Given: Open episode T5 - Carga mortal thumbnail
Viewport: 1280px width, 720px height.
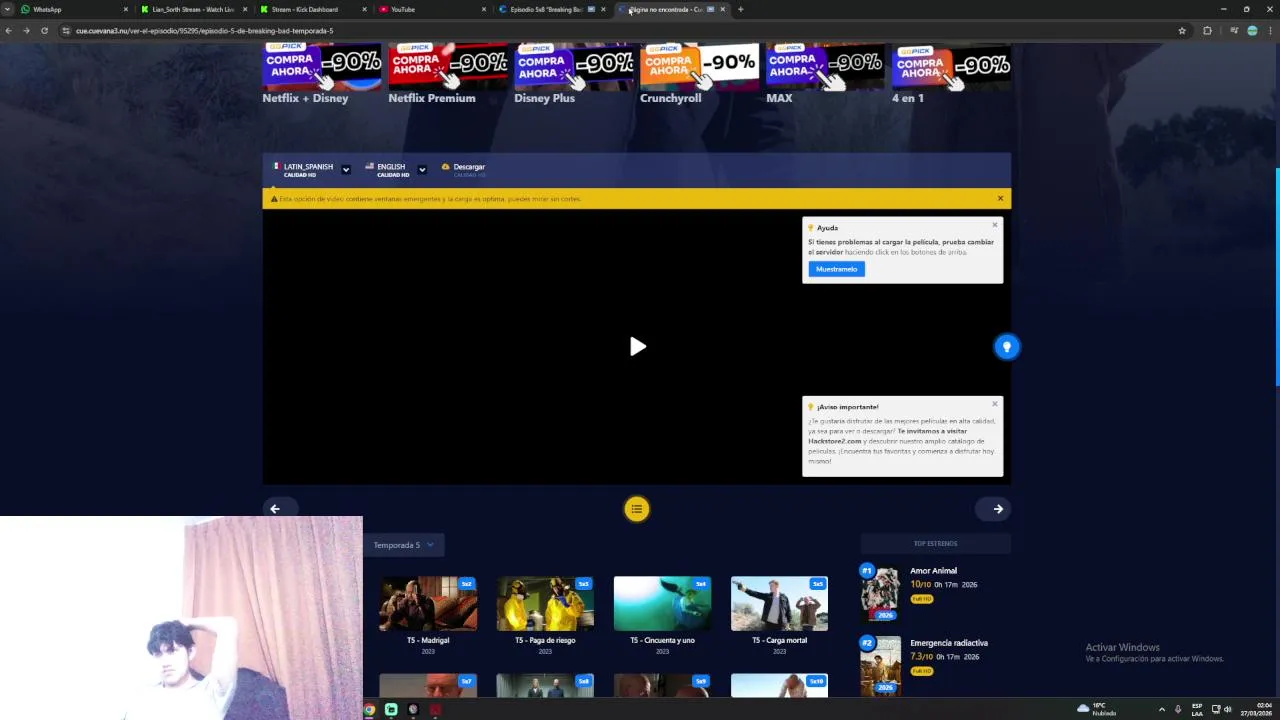Looking at the screenshot, I should click(779, 604).
